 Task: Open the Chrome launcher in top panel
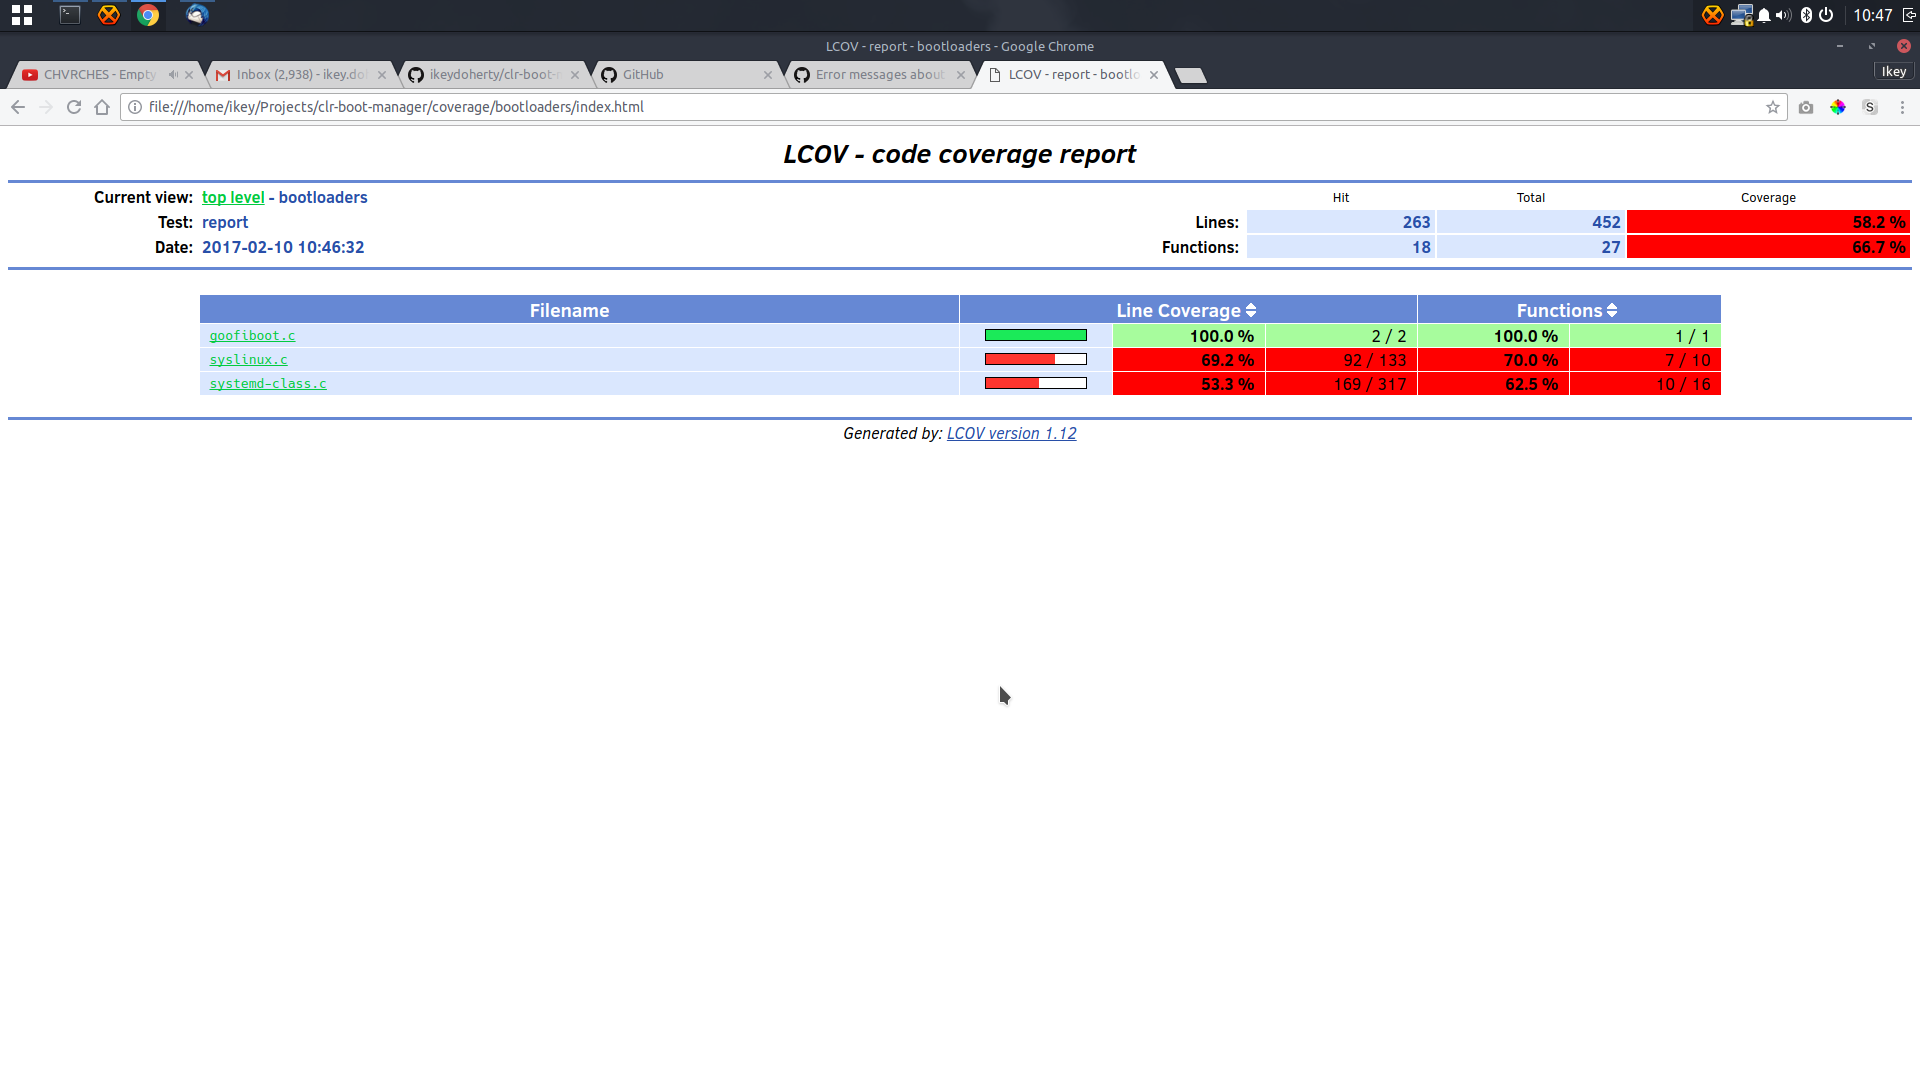(x=148, y=15)
